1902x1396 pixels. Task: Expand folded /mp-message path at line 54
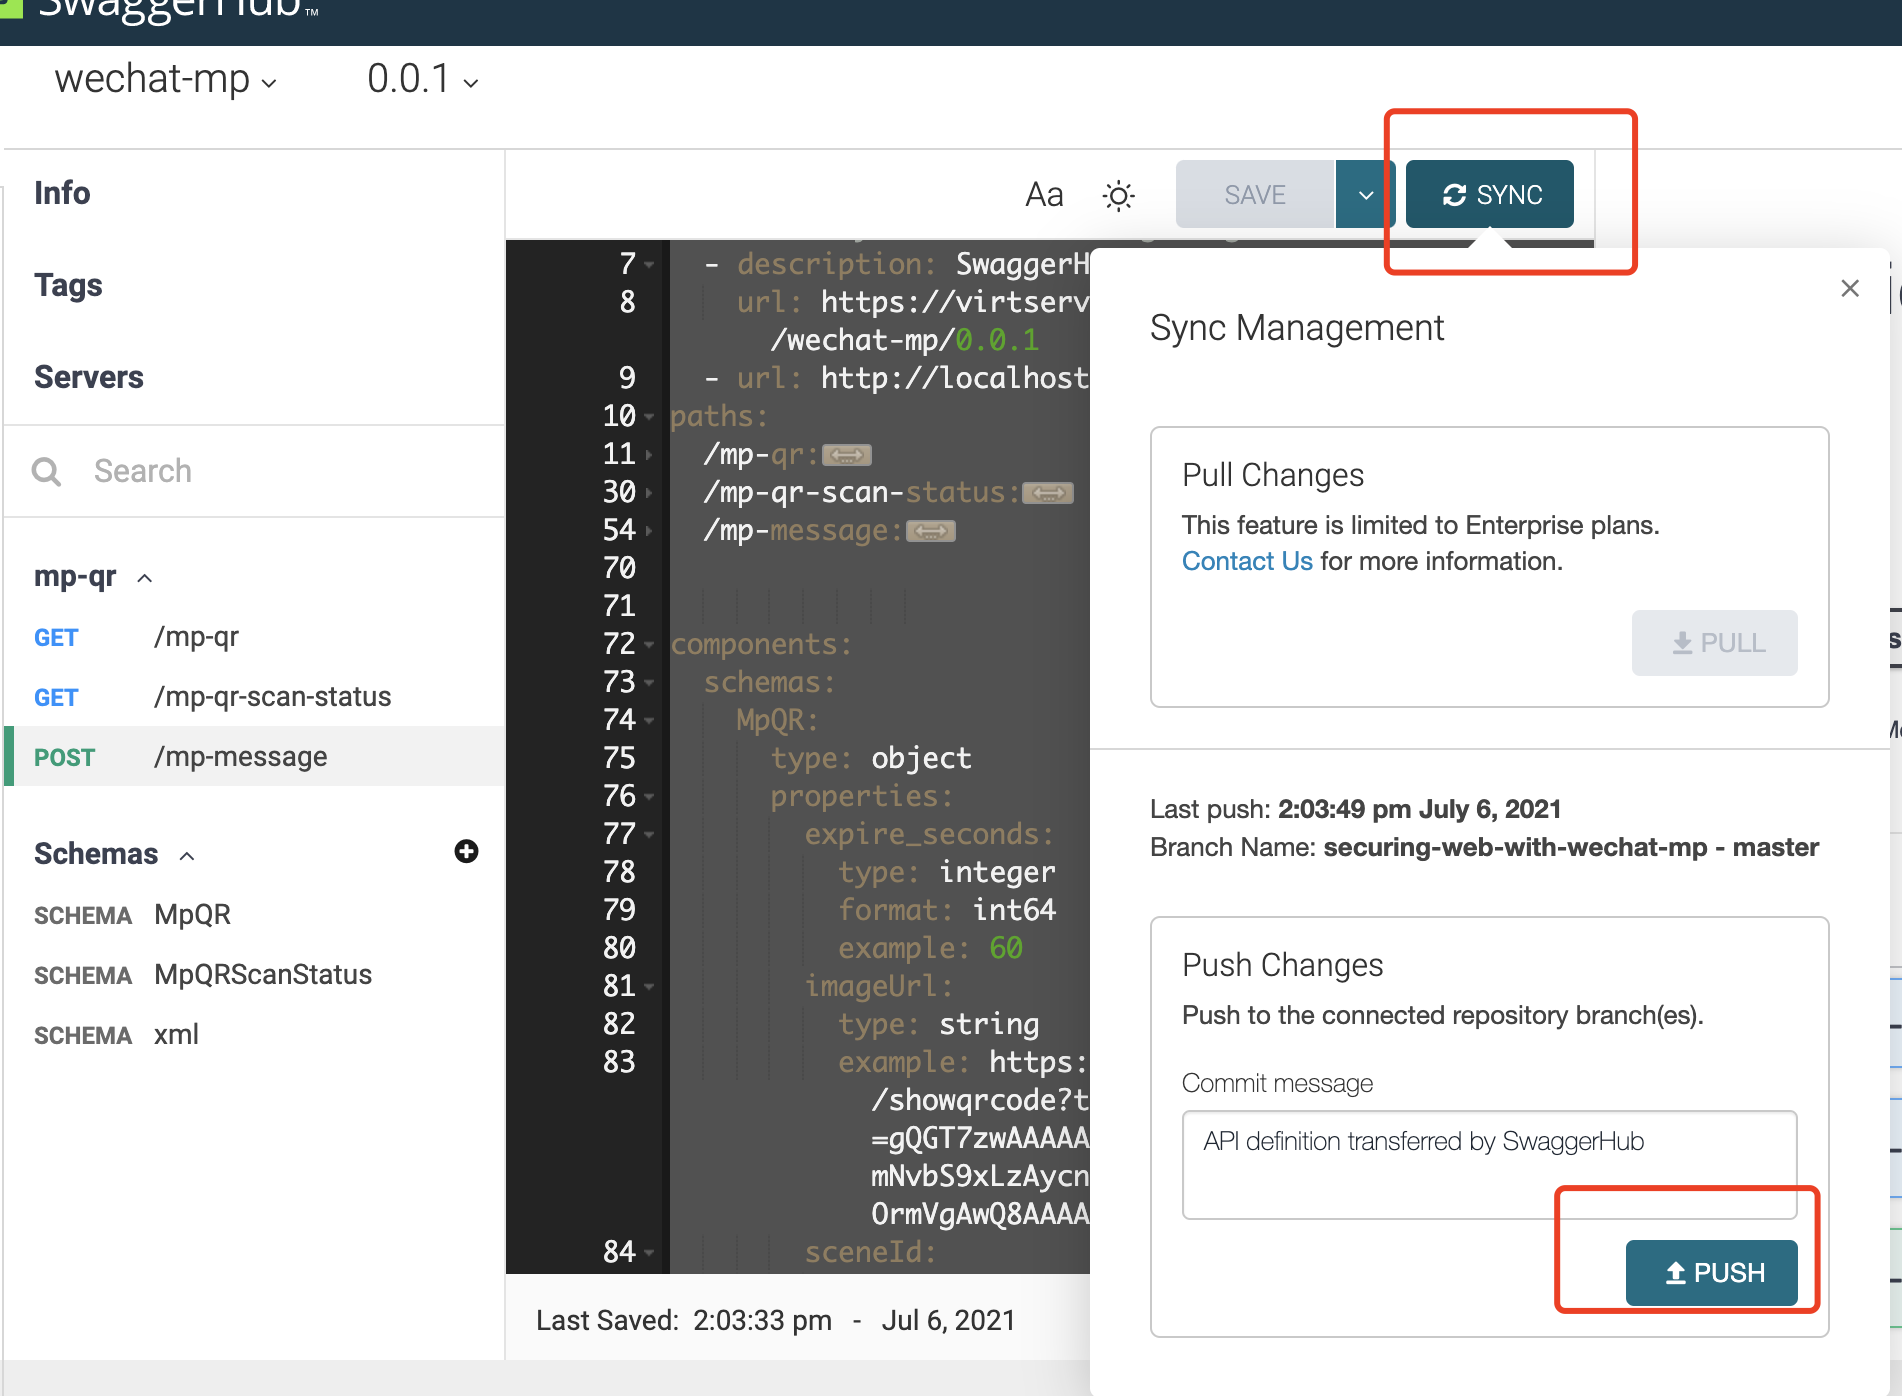pos(649,531)
